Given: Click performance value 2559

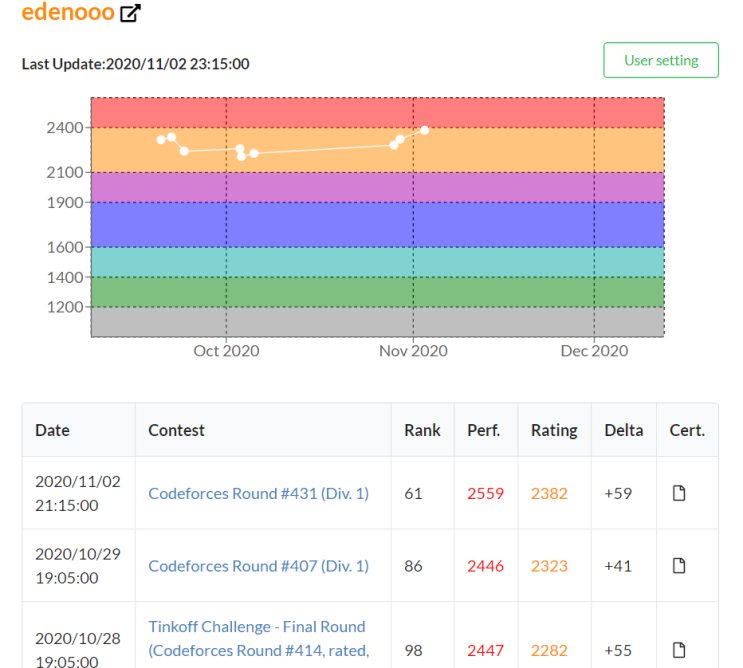Looking at the screenshot, I should [485, 494].
